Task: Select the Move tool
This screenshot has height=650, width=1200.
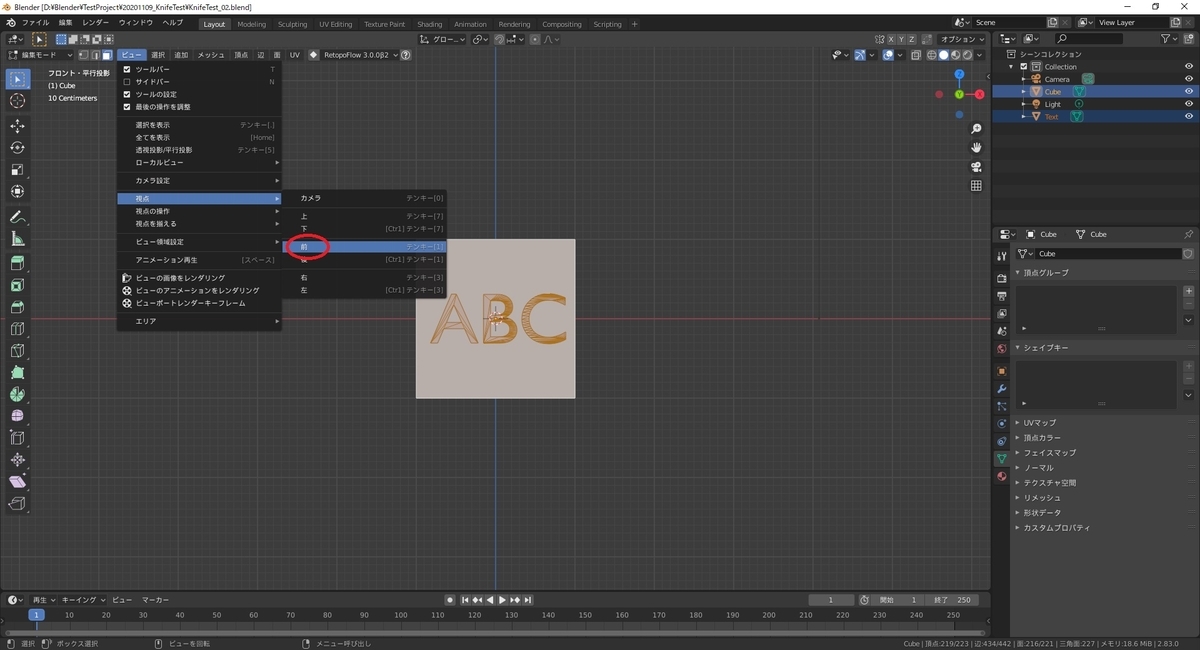Action: [x=17, y=126]
